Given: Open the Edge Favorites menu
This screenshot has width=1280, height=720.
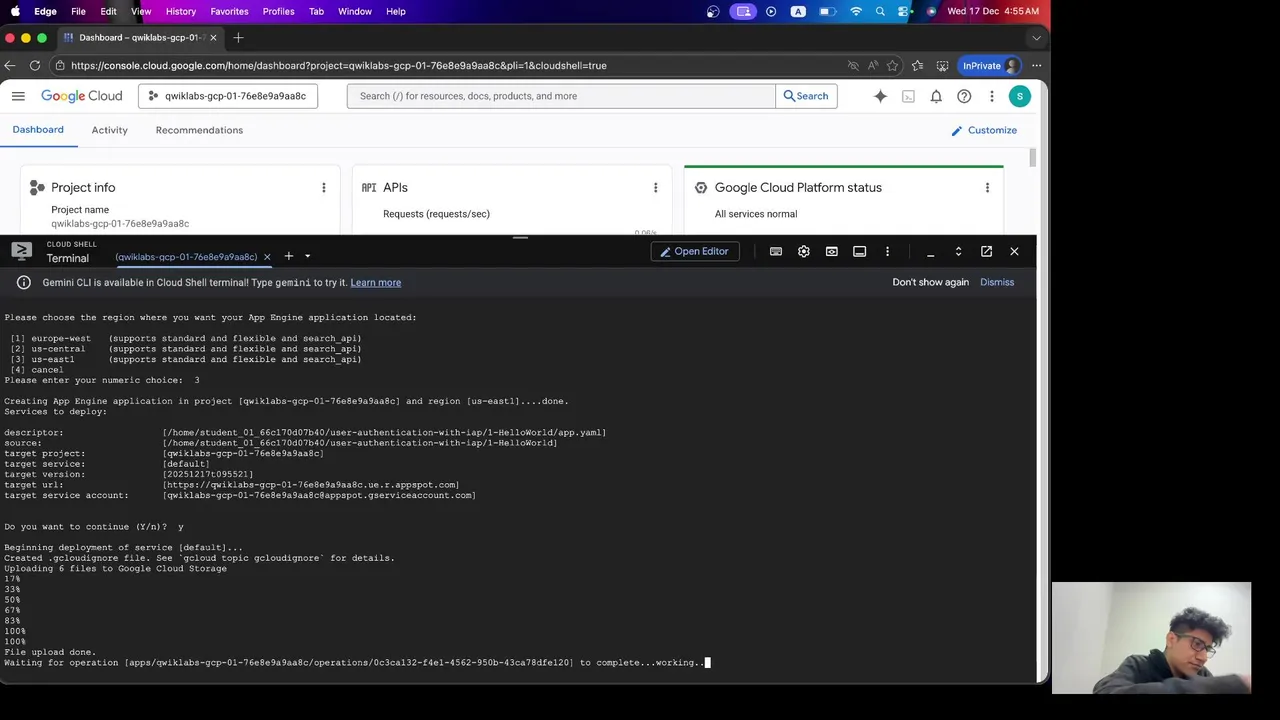Looking at the screenshot, I should (x=229, y=11).
